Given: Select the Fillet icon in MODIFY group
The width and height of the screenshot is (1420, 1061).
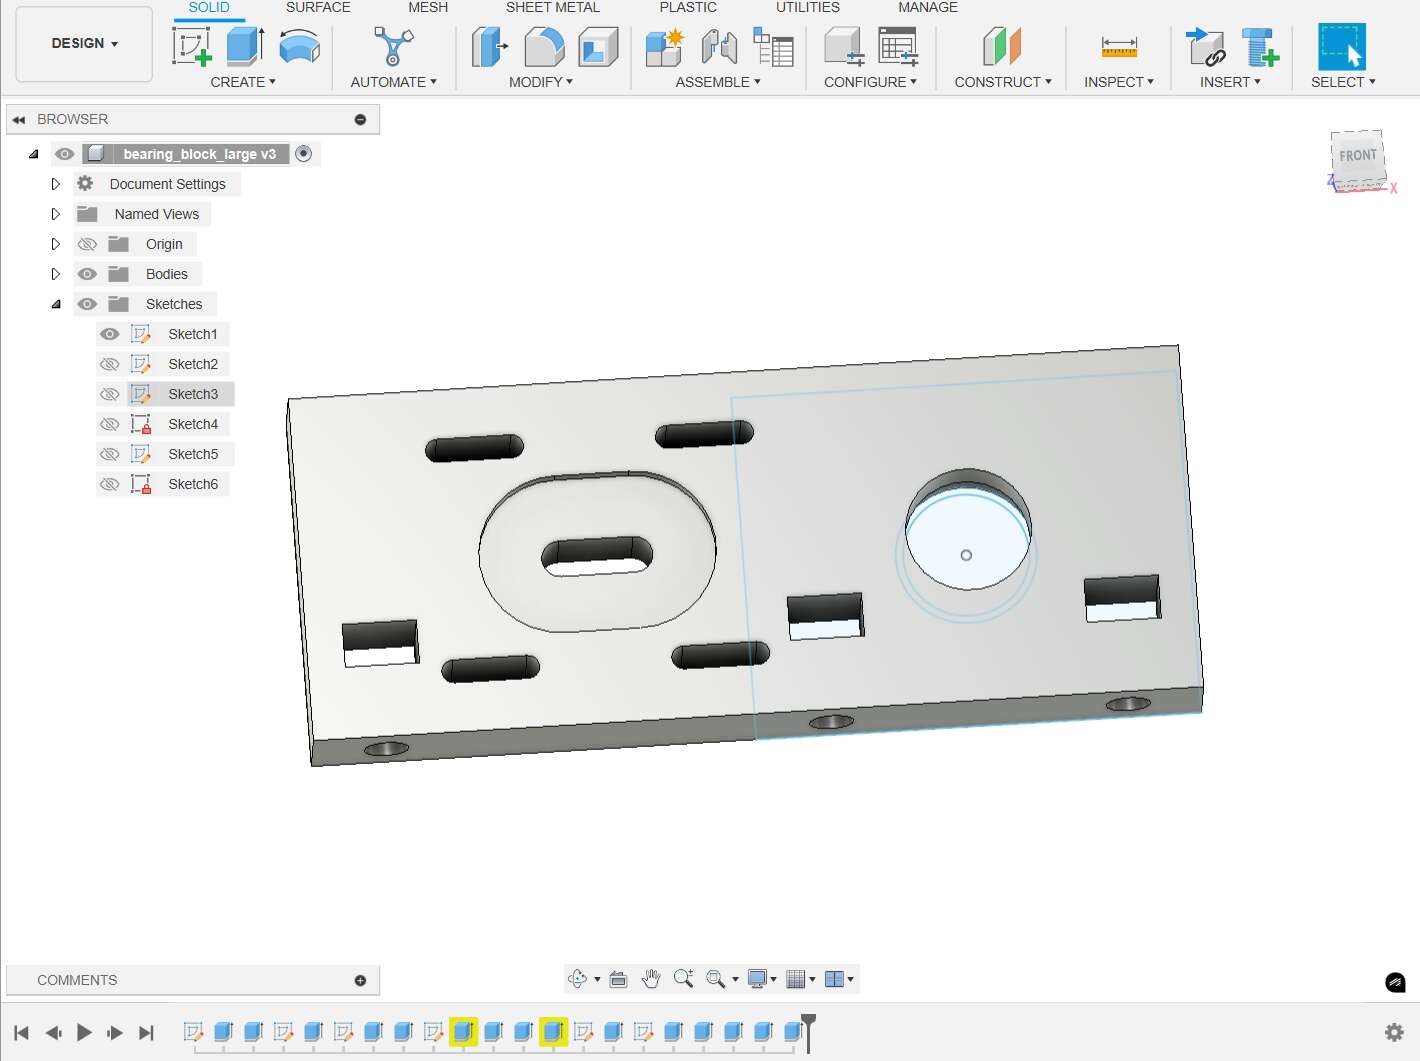Looking at the screenshot, I should point(541,46).
